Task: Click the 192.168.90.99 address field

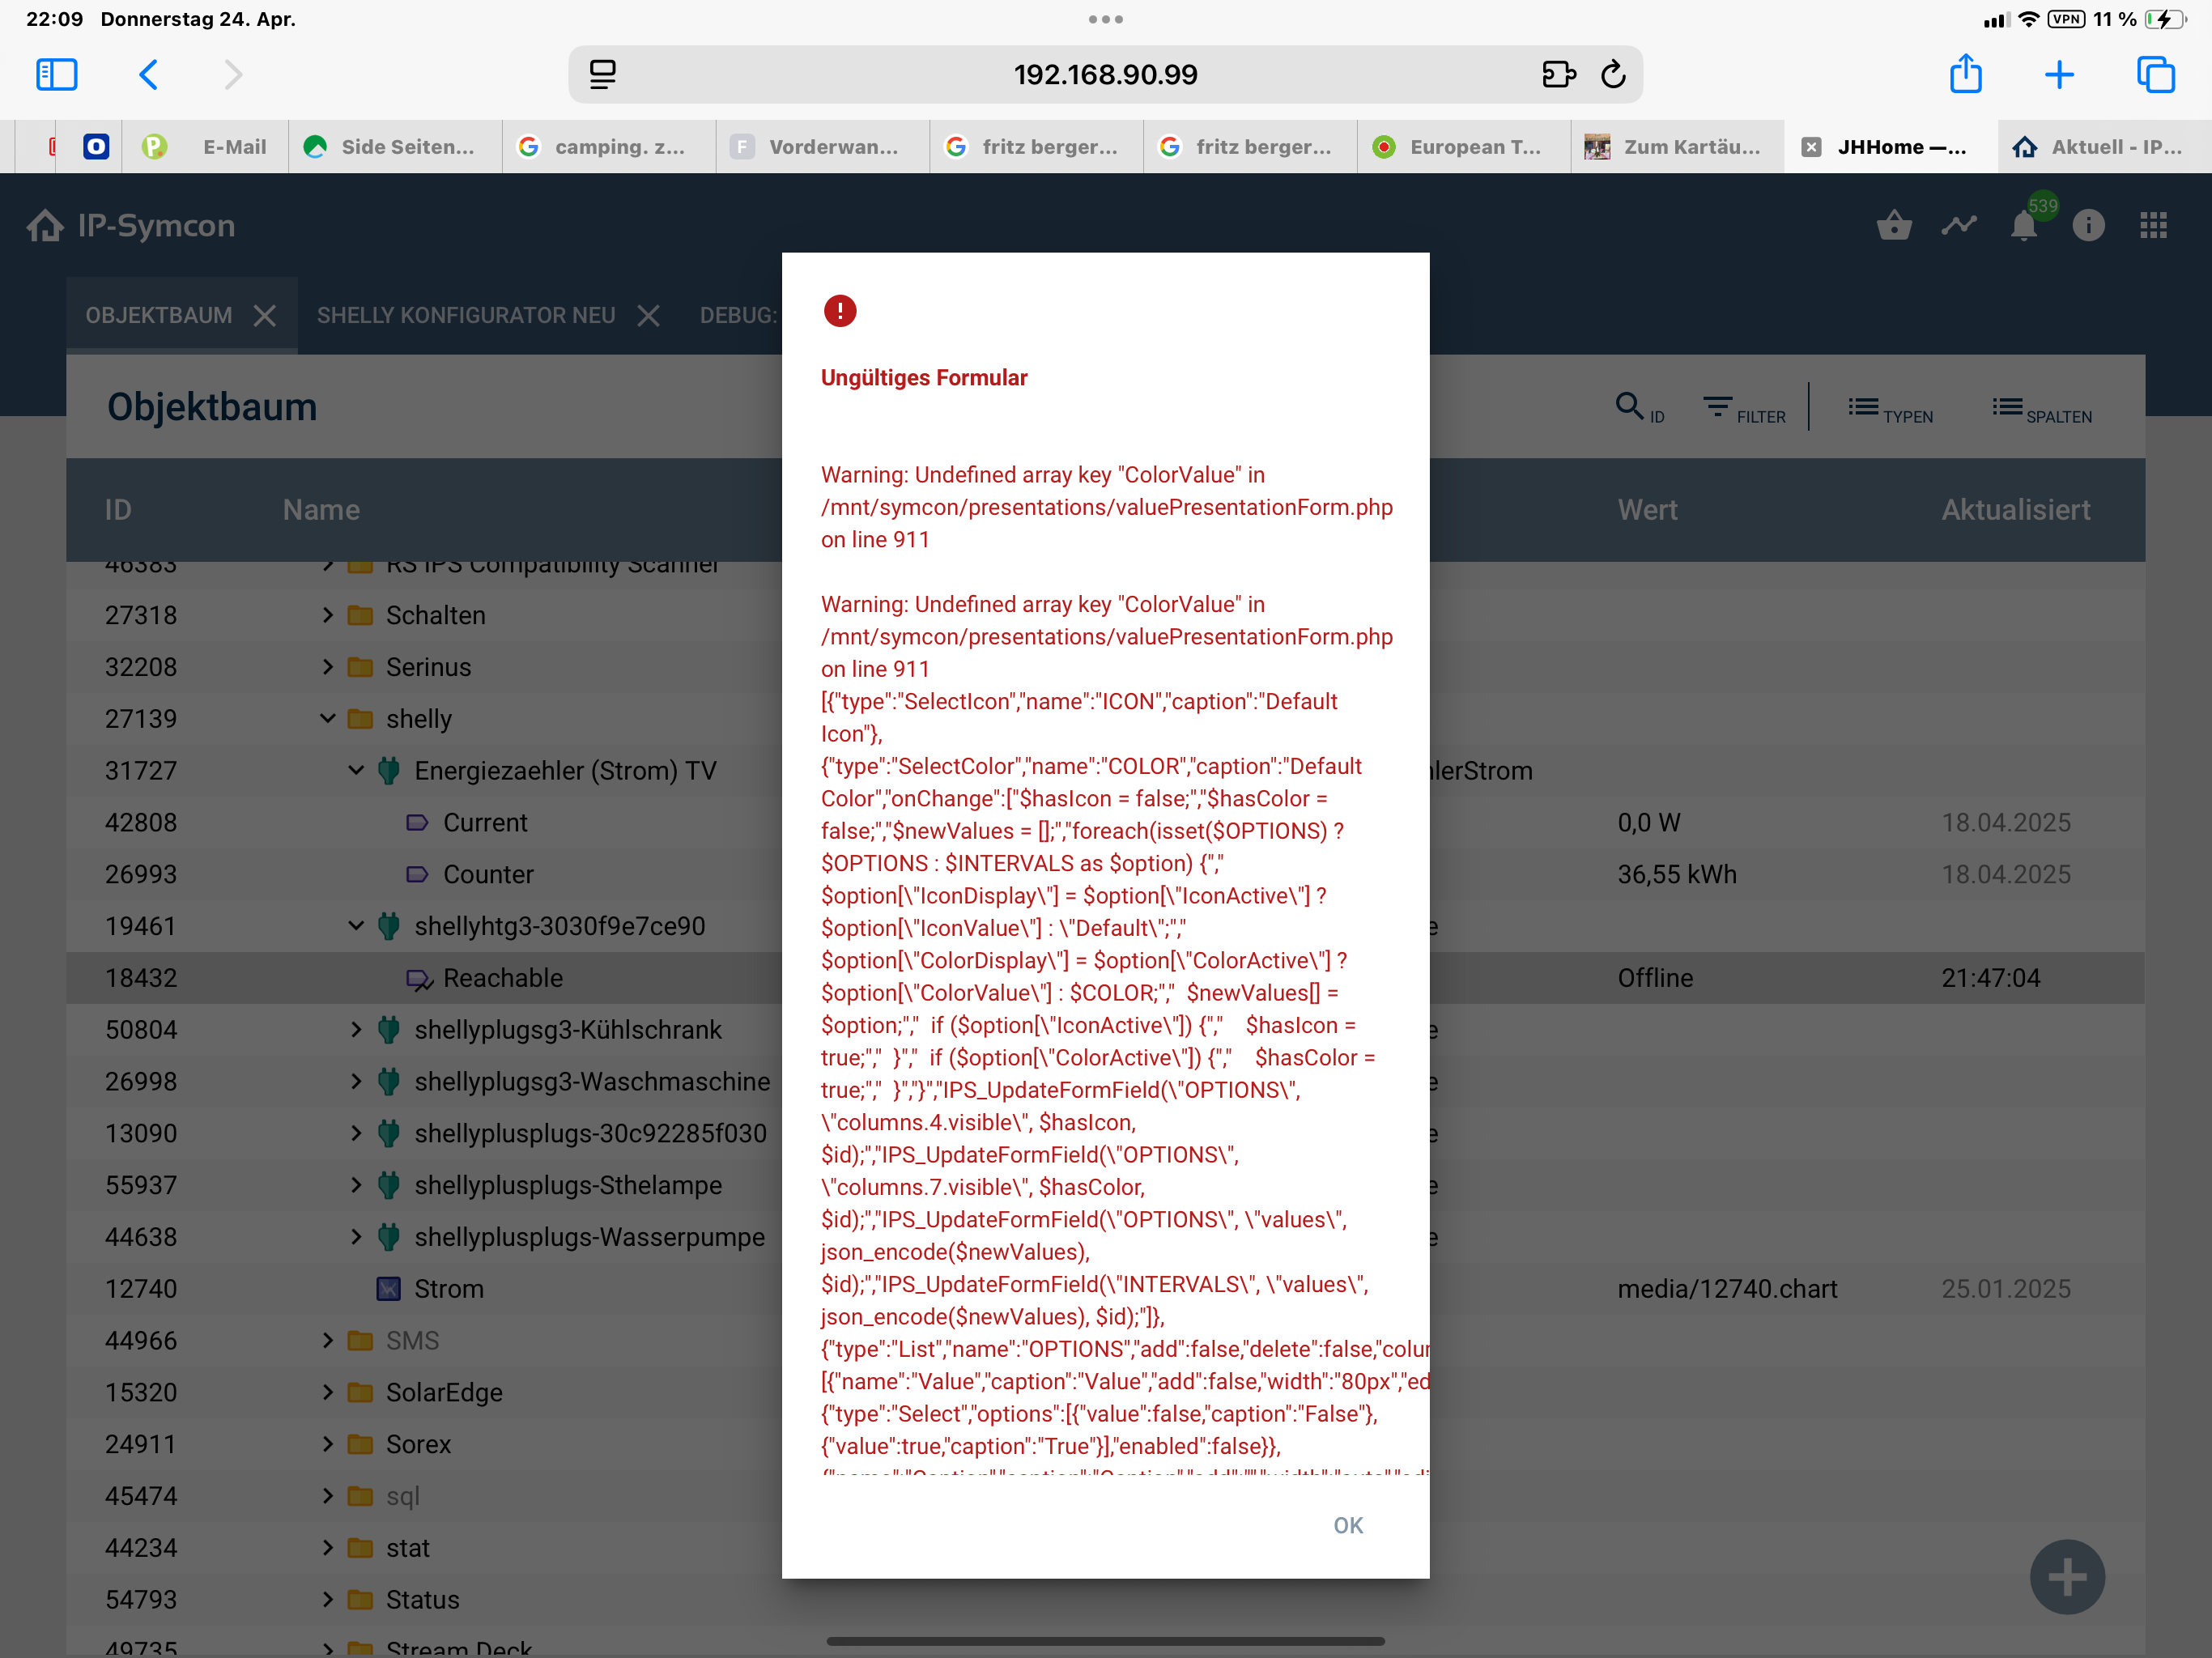Action: pos(1104,75)
